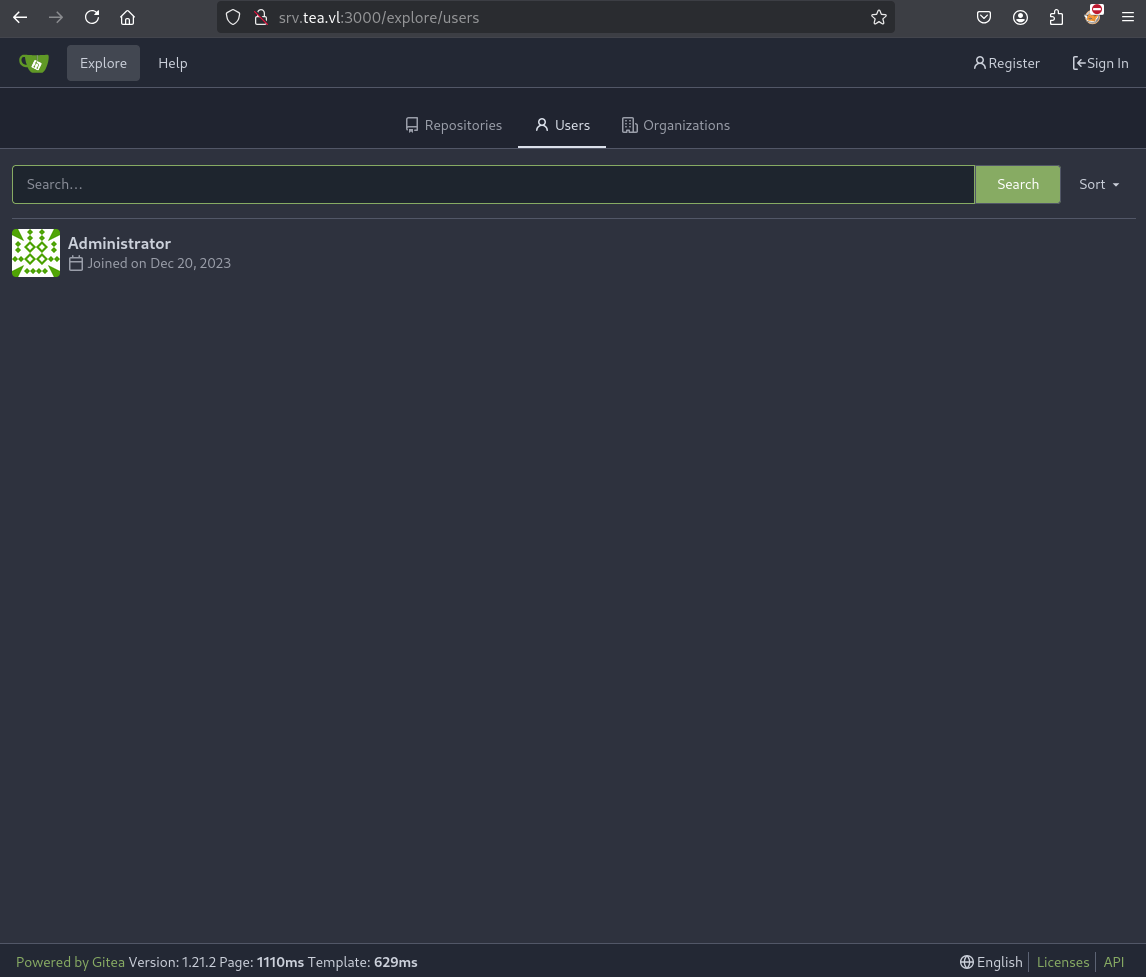Select the Users tab

562,125
